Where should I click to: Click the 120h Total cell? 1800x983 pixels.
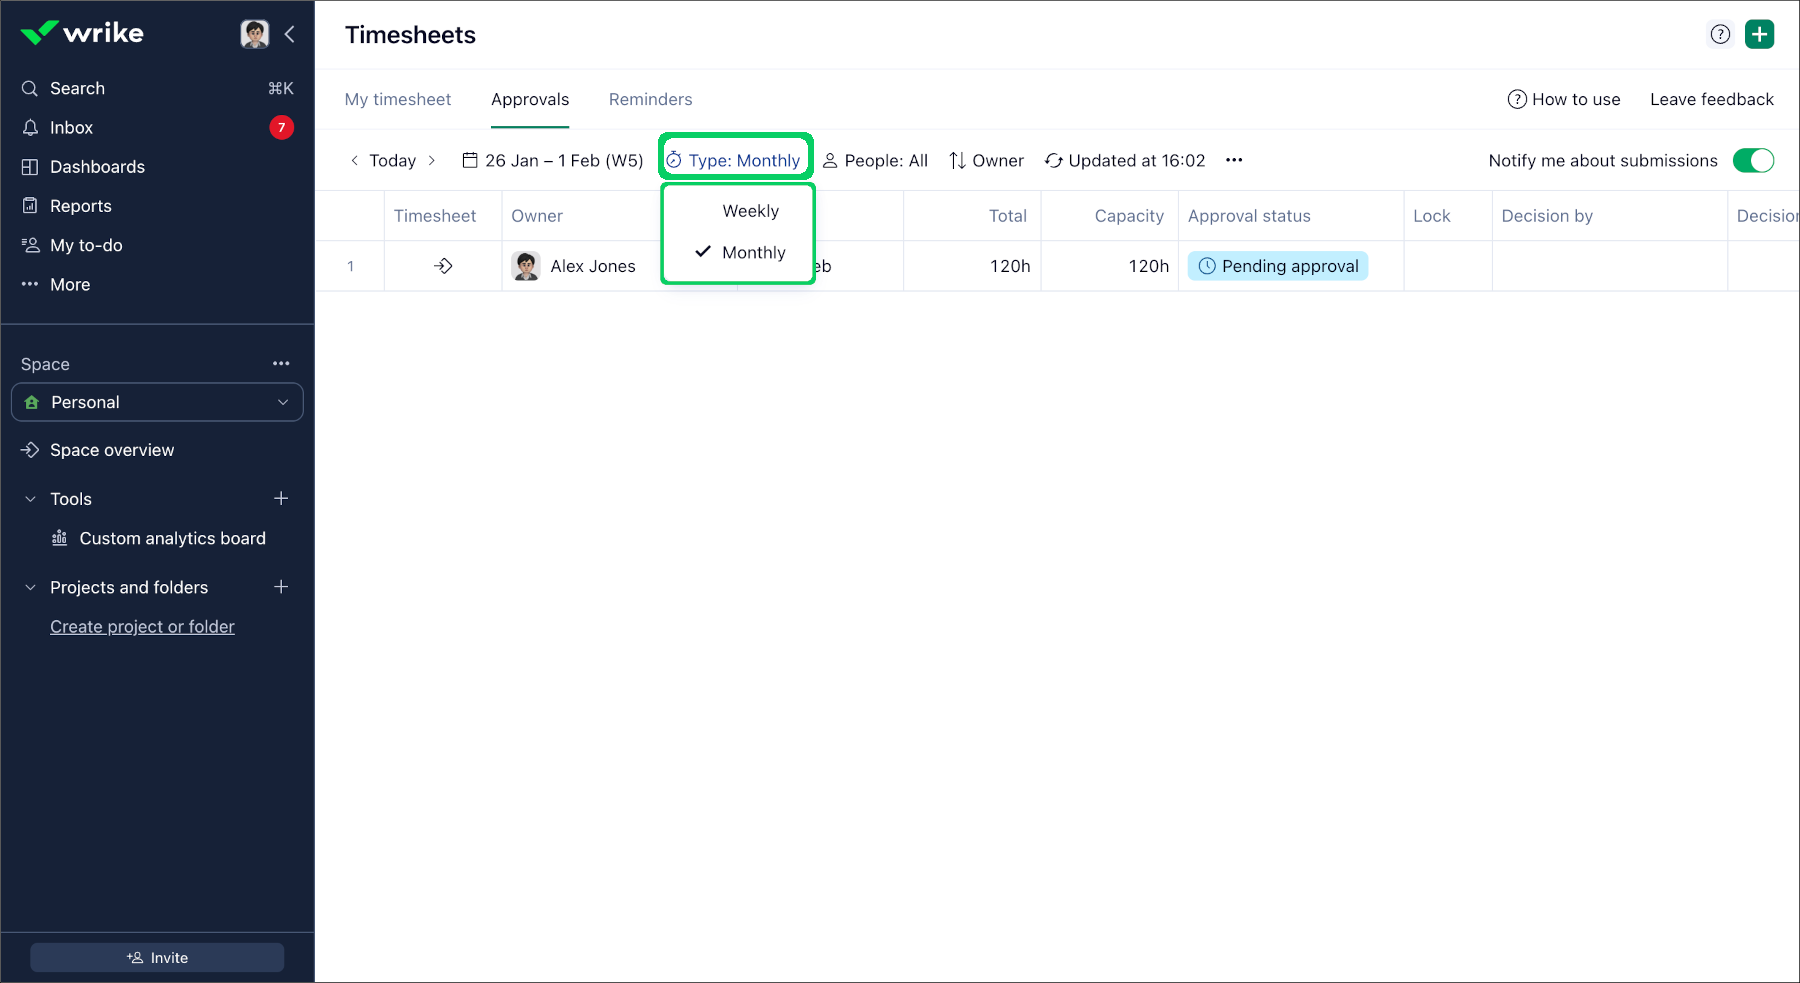coord(972,266)
